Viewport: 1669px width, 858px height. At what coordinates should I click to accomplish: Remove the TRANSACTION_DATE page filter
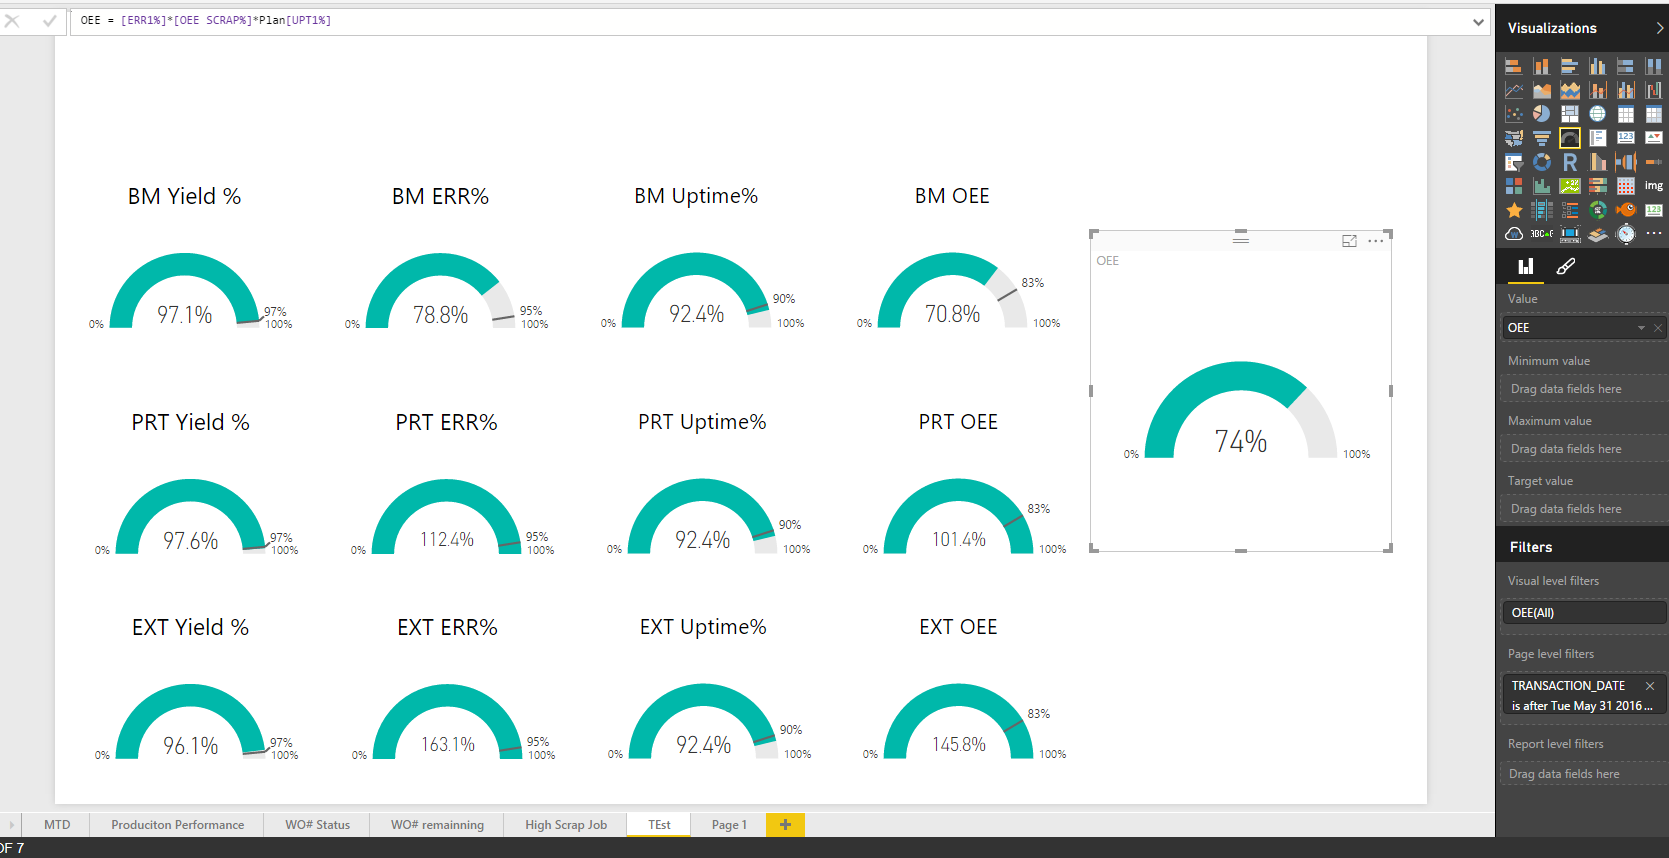tap(1650, 686)
